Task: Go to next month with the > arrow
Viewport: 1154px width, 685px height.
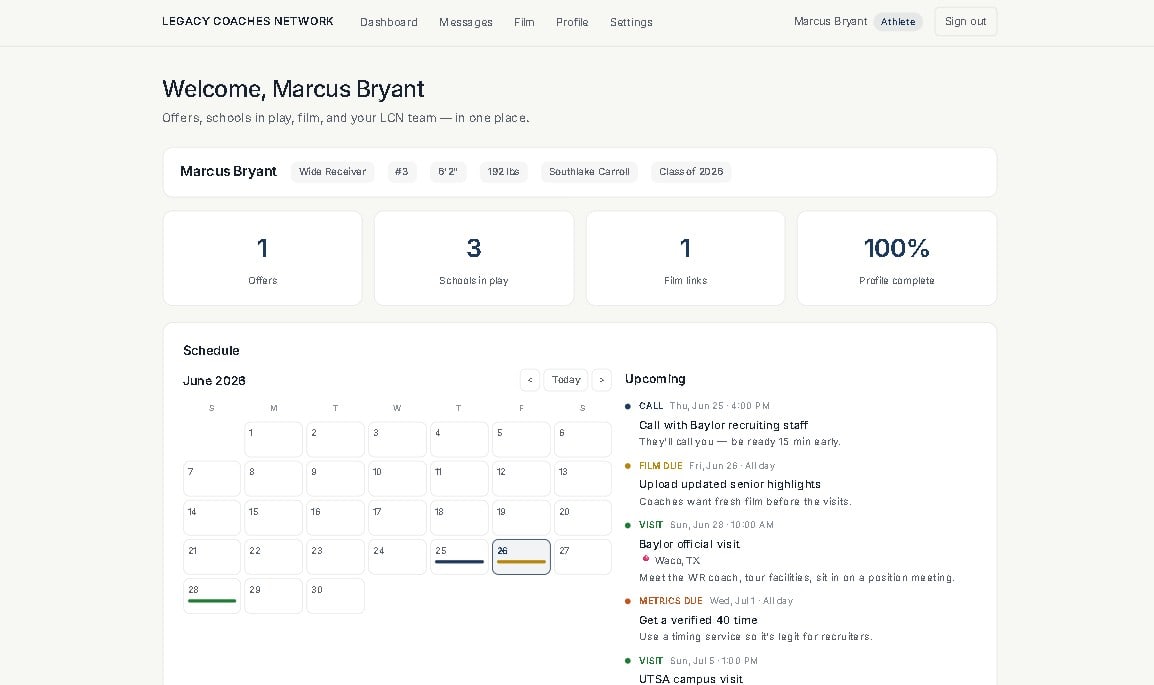Action: (601, 380)
